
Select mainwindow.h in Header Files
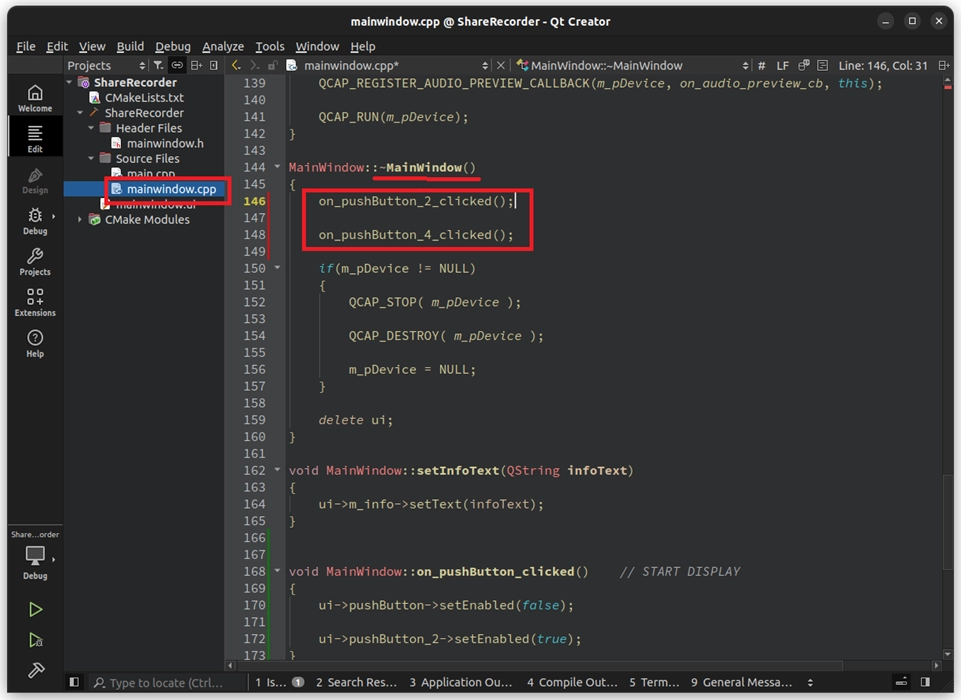164,143
